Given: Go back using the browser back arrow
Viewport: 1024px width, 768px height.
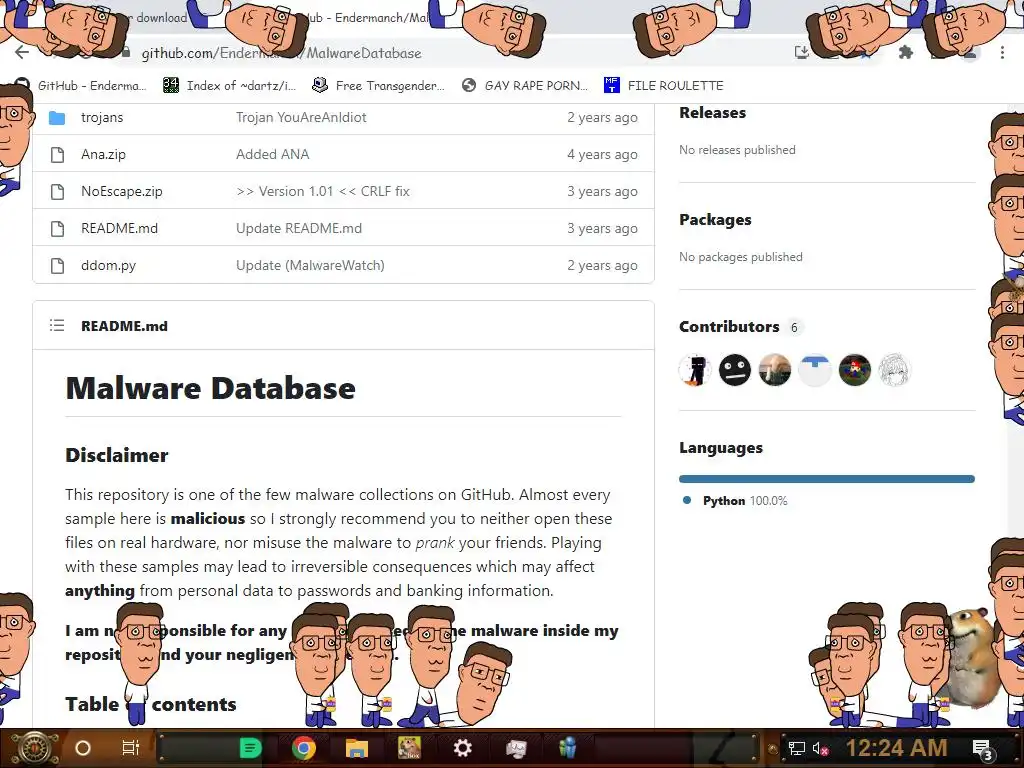Looking at the screenshot, I should [22, 52].
